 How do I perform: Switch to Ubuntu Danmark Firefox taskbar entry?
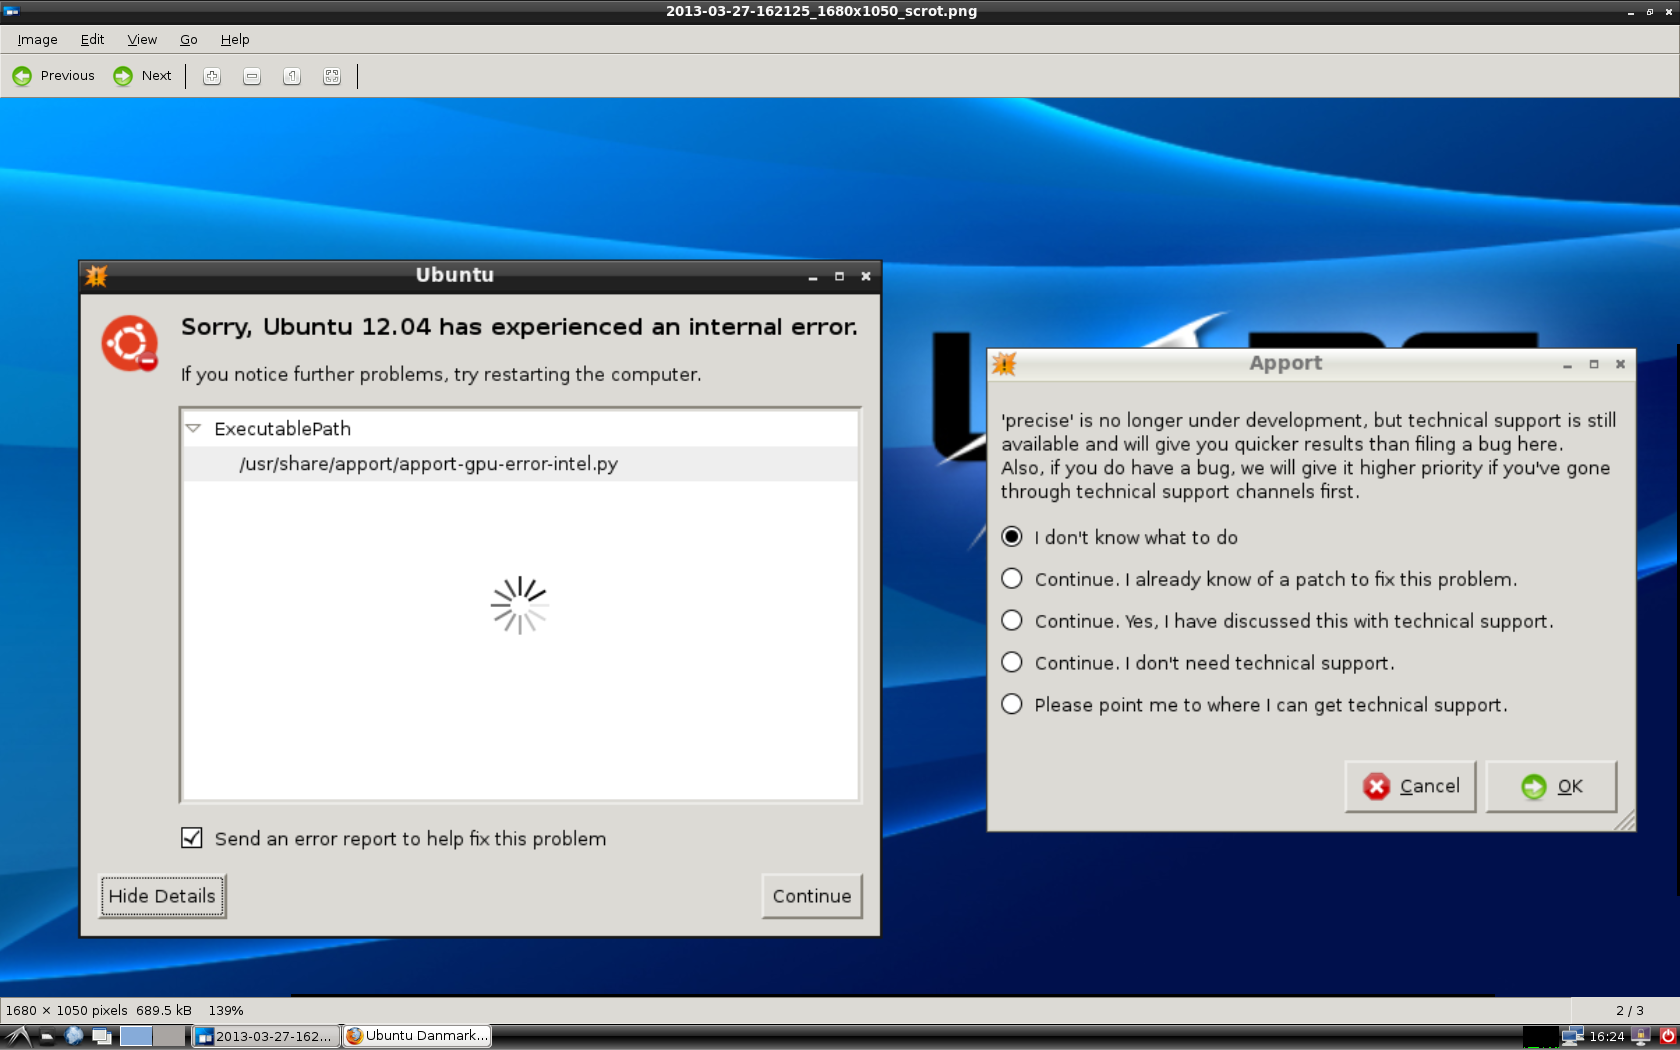pos(417,1036)
